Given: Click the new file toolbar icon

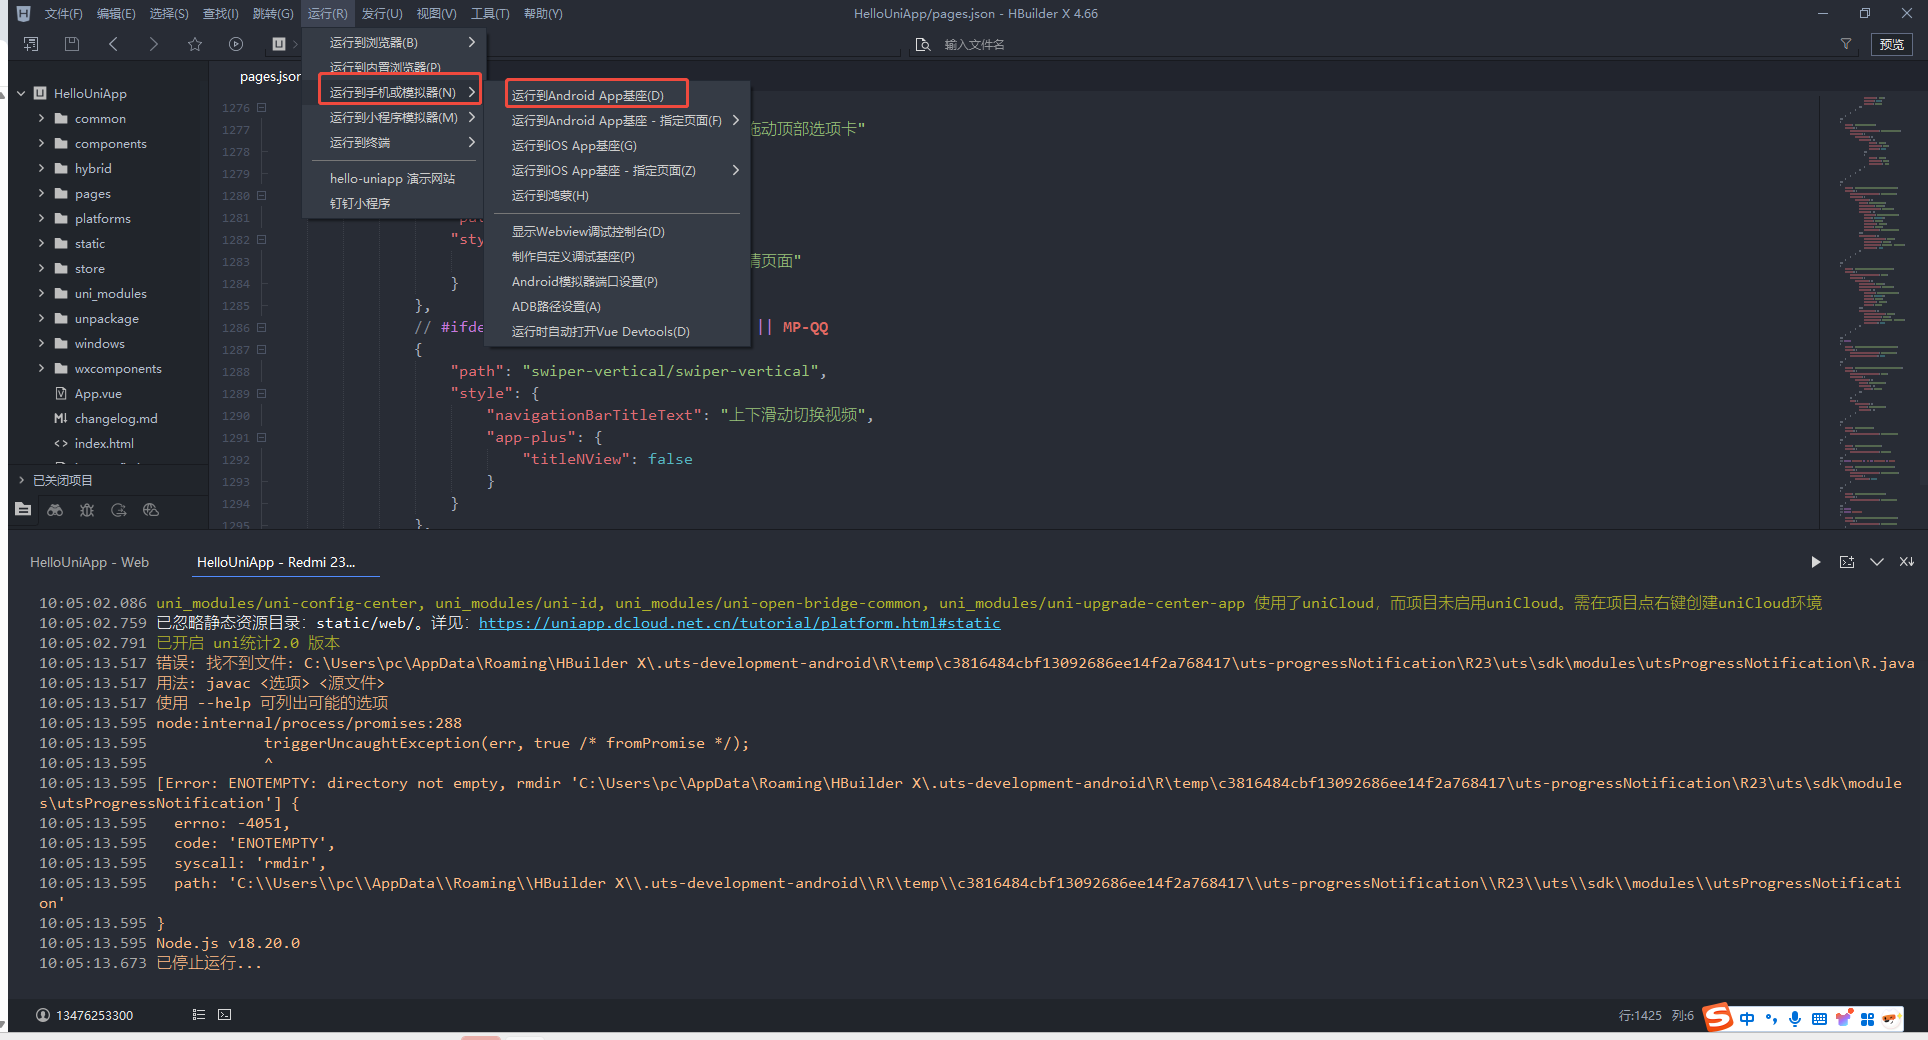Looking at the screenshot, I should tap(31, 44).
